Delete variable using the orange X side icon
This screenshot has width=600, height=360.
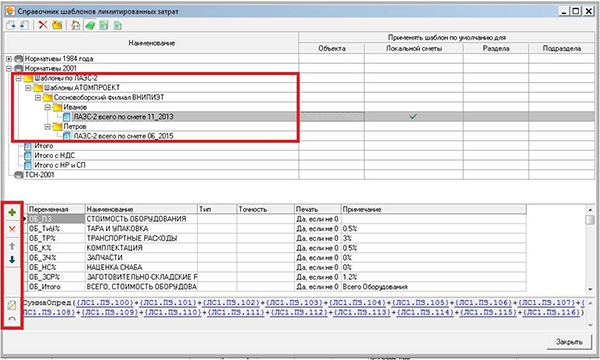click(x=12, y=229)
